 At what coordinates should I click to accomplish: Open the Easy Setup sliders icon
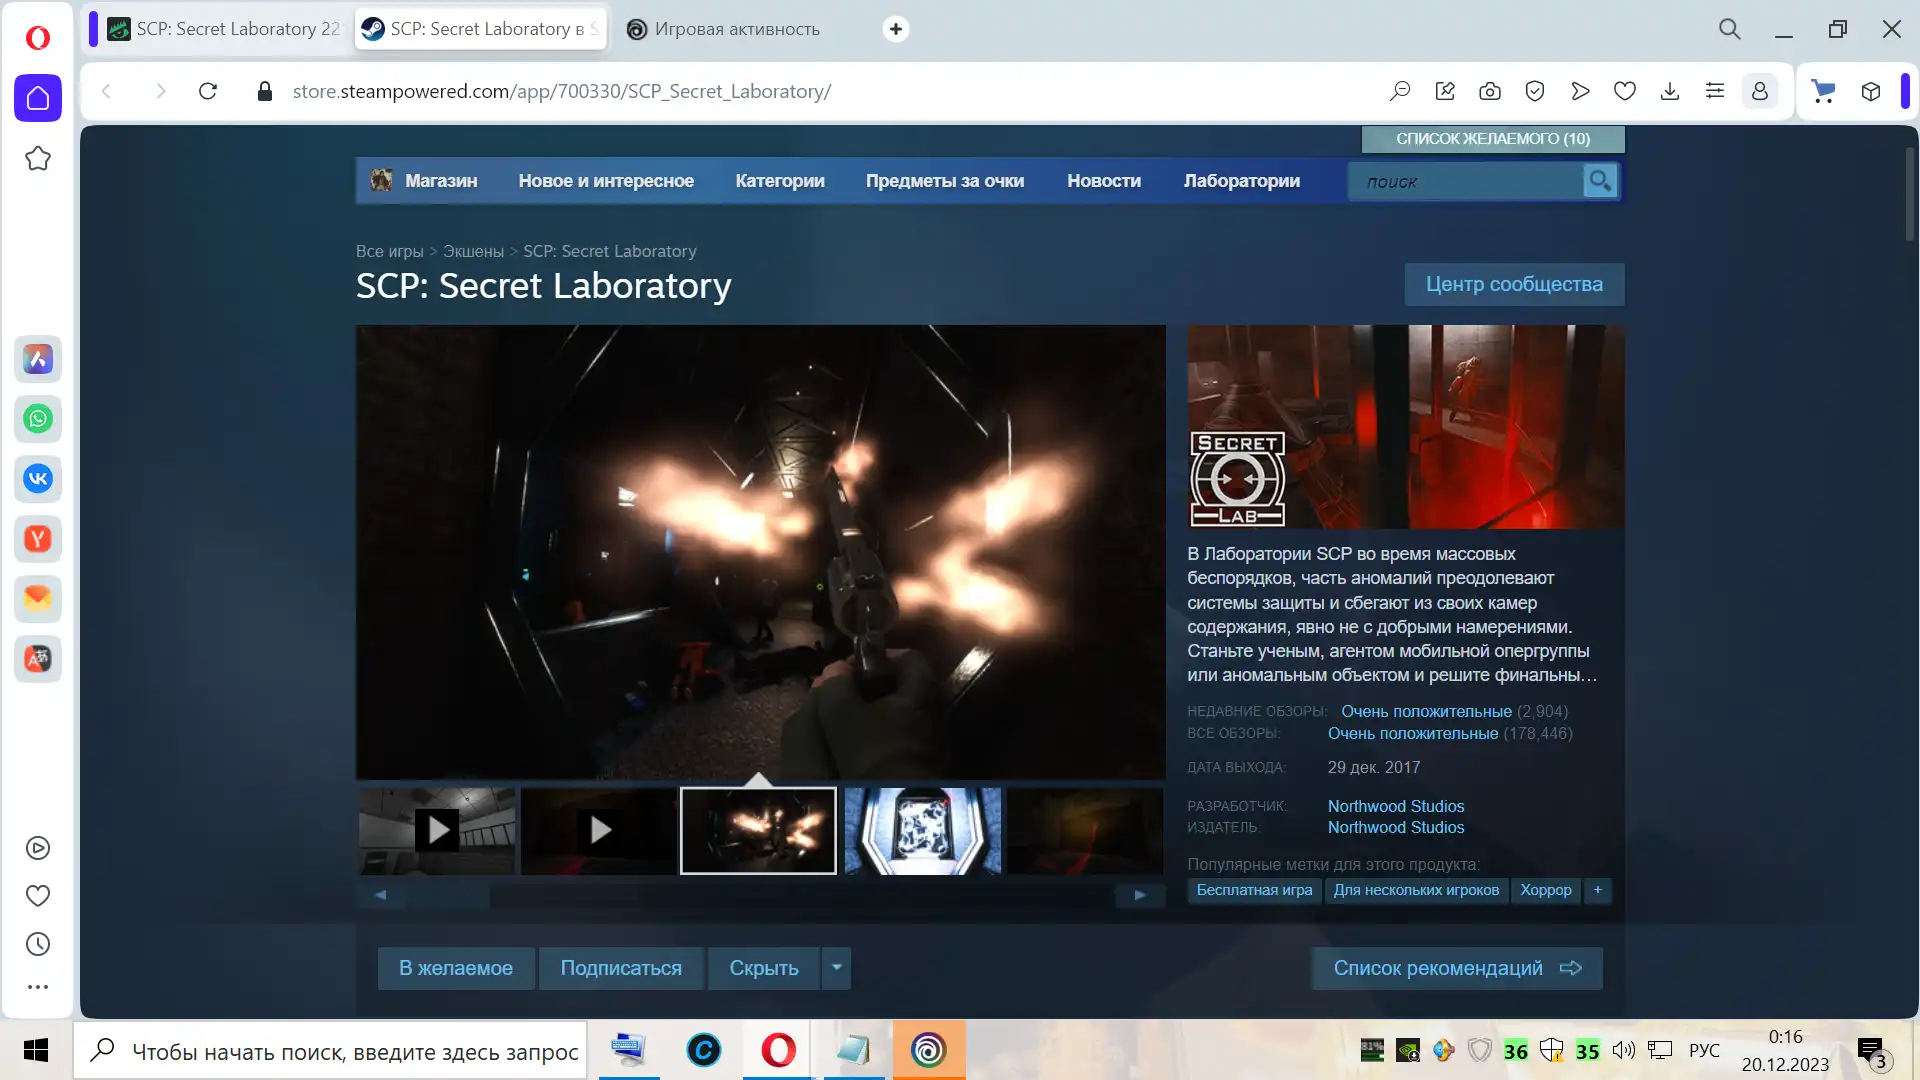(x=1715, y=91)
